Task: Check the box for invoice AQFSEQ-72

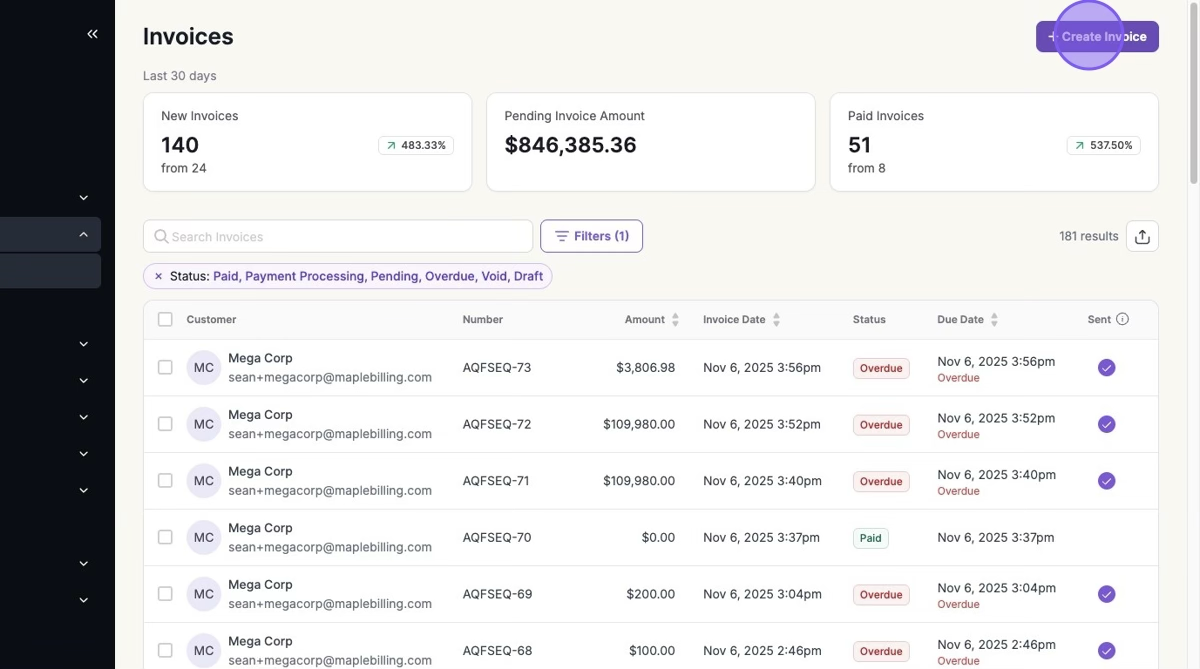Action: point(165,424)
